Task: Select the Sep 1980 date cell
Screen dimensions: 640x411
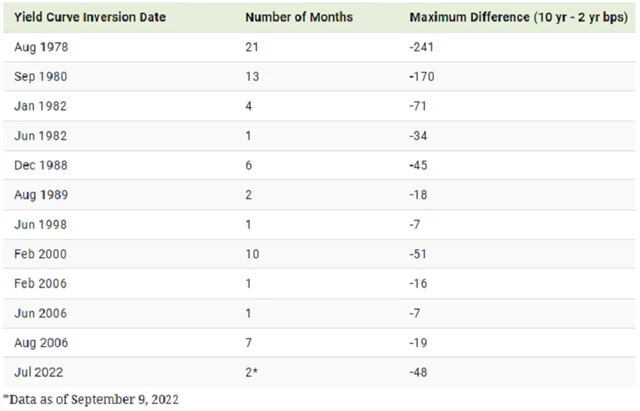Action: click(x=41, y=77)
